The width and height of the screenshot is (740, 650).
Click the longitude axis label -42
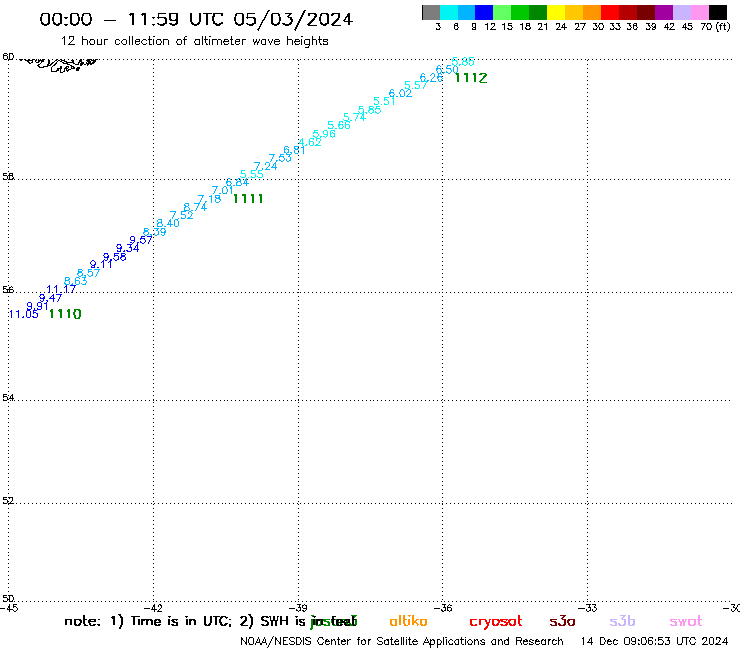tap(153, 608)
